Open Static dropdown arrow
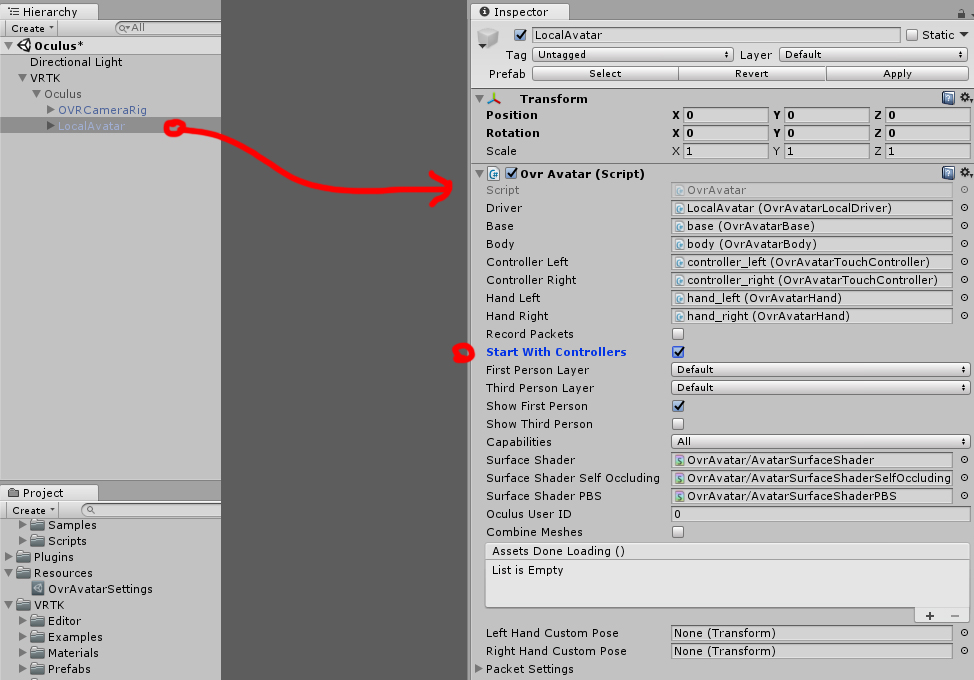The height and width of the screenshot is (680, 974). click(963, 35)
